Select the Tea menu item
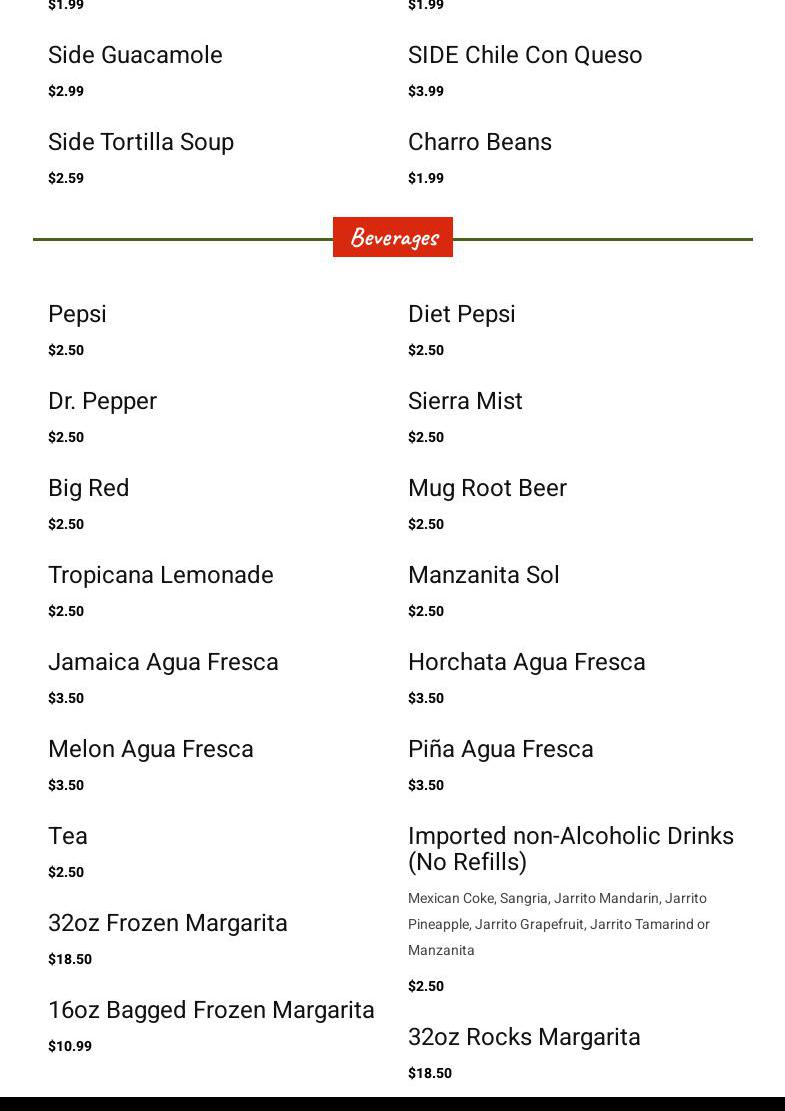This screenshot has height=1111, width=785. [68, 836]
